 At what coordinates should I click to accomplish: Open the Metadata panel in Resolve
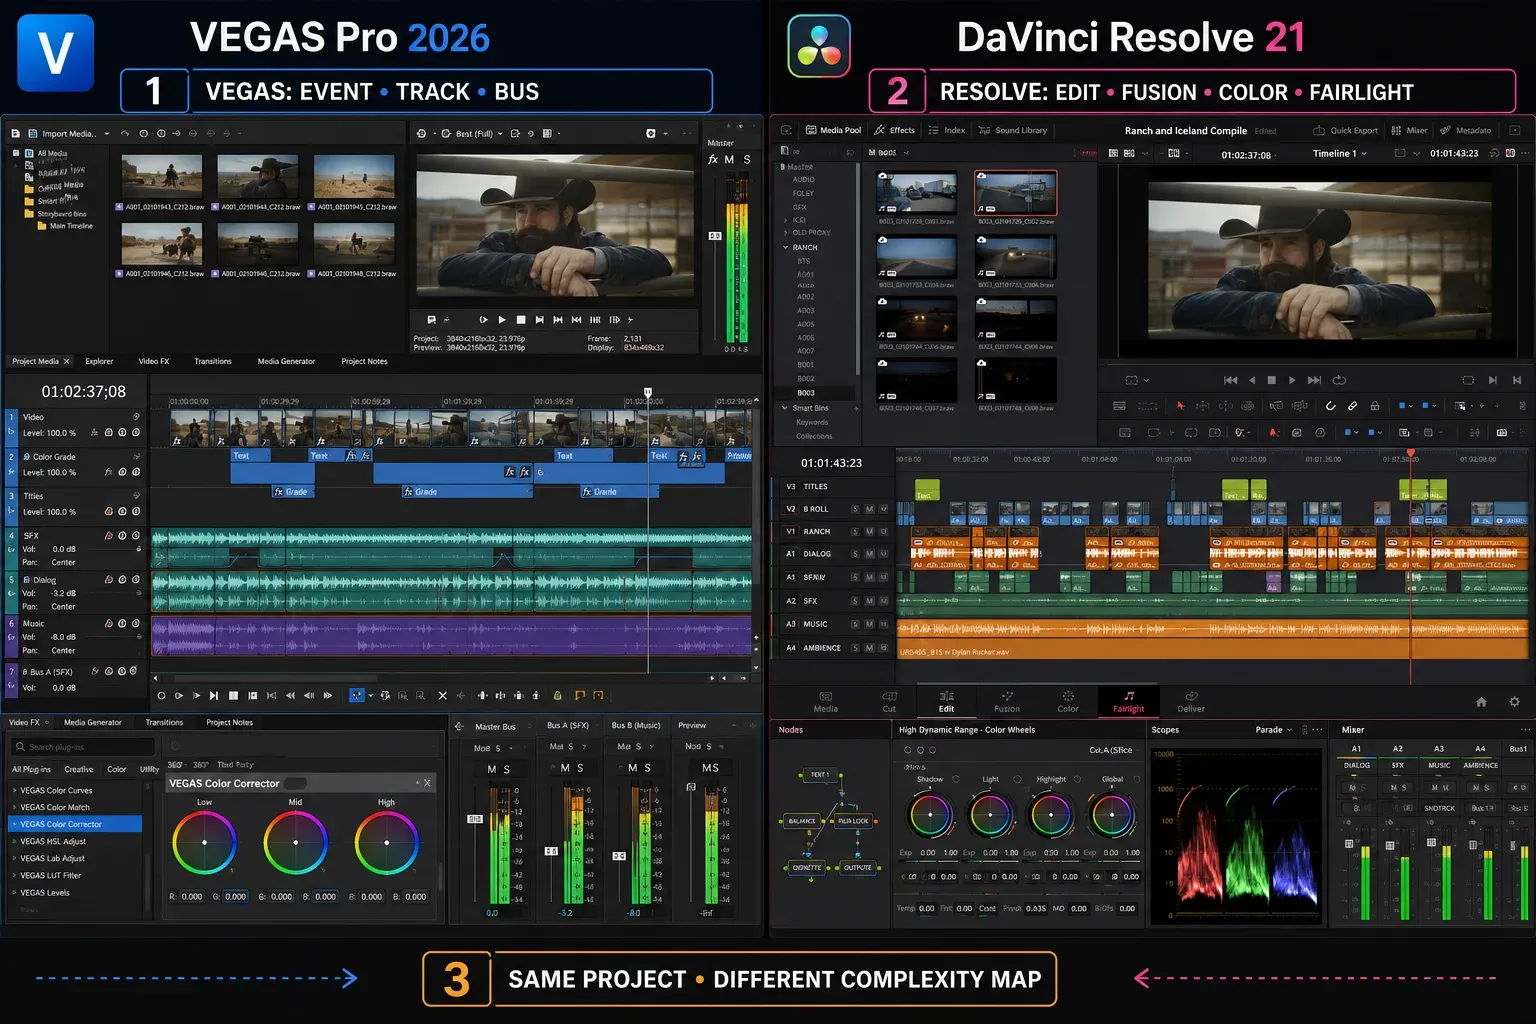click(x=1466, y=130)
